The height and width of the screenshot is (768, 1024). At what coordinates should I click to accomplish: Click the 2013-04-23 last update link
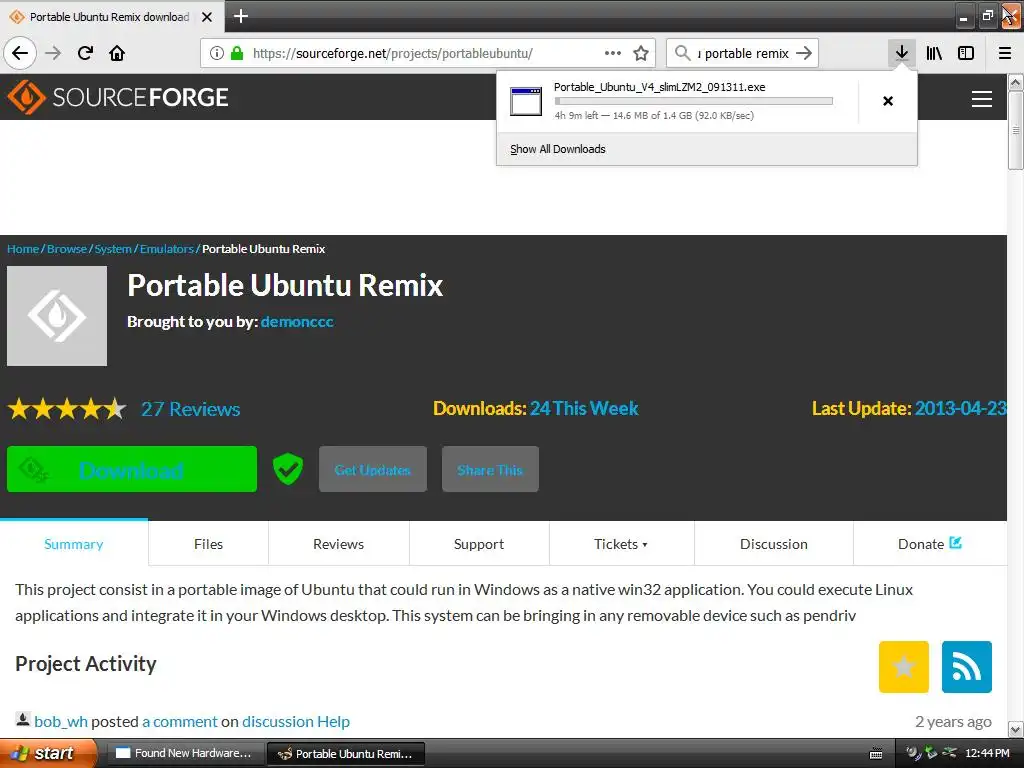pyautogui.click(x=960, y=408)
